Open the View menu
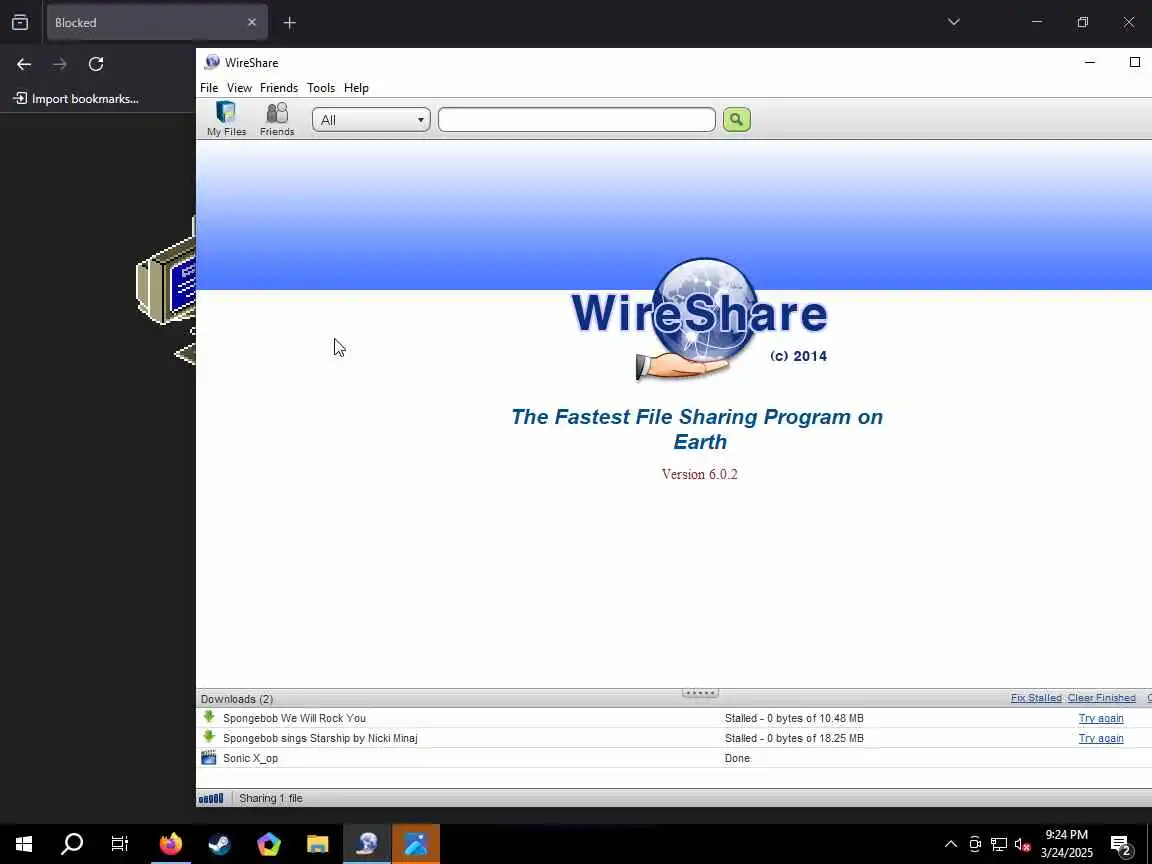The height and width of the screenshot is (864, 1152). click(x=240, y=87)
